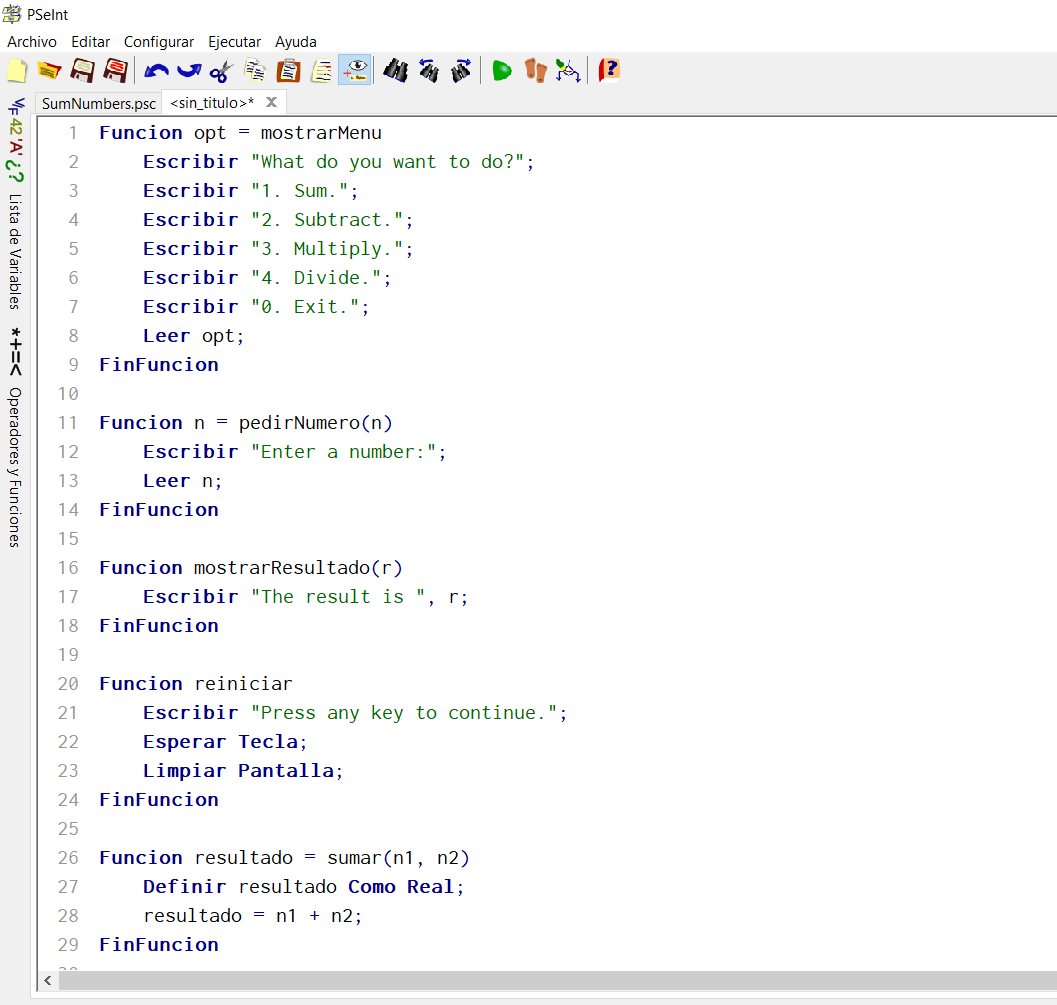Click the find previous binoculars icon
Image resolution: width=1057 pixels, height=1005 pixels.
pyautogui.click(x=429, y=70)
